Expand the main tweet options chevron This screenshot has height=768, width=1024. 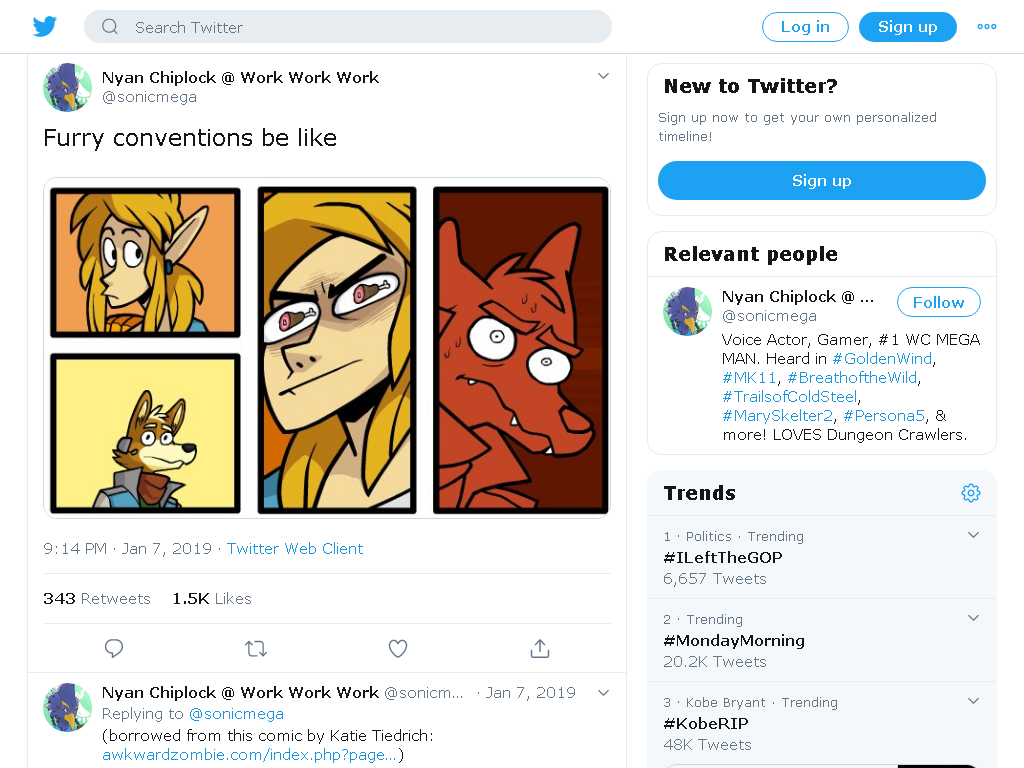pyautogui.click(x=603, y=76)
